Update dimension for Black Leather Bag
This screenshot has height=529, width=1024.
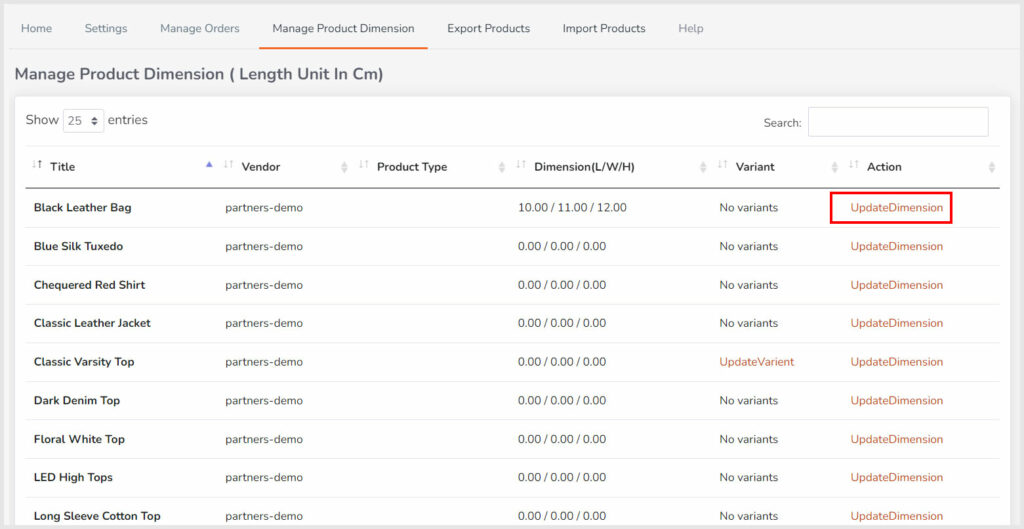pyautogui.click(x=896, y=208)
